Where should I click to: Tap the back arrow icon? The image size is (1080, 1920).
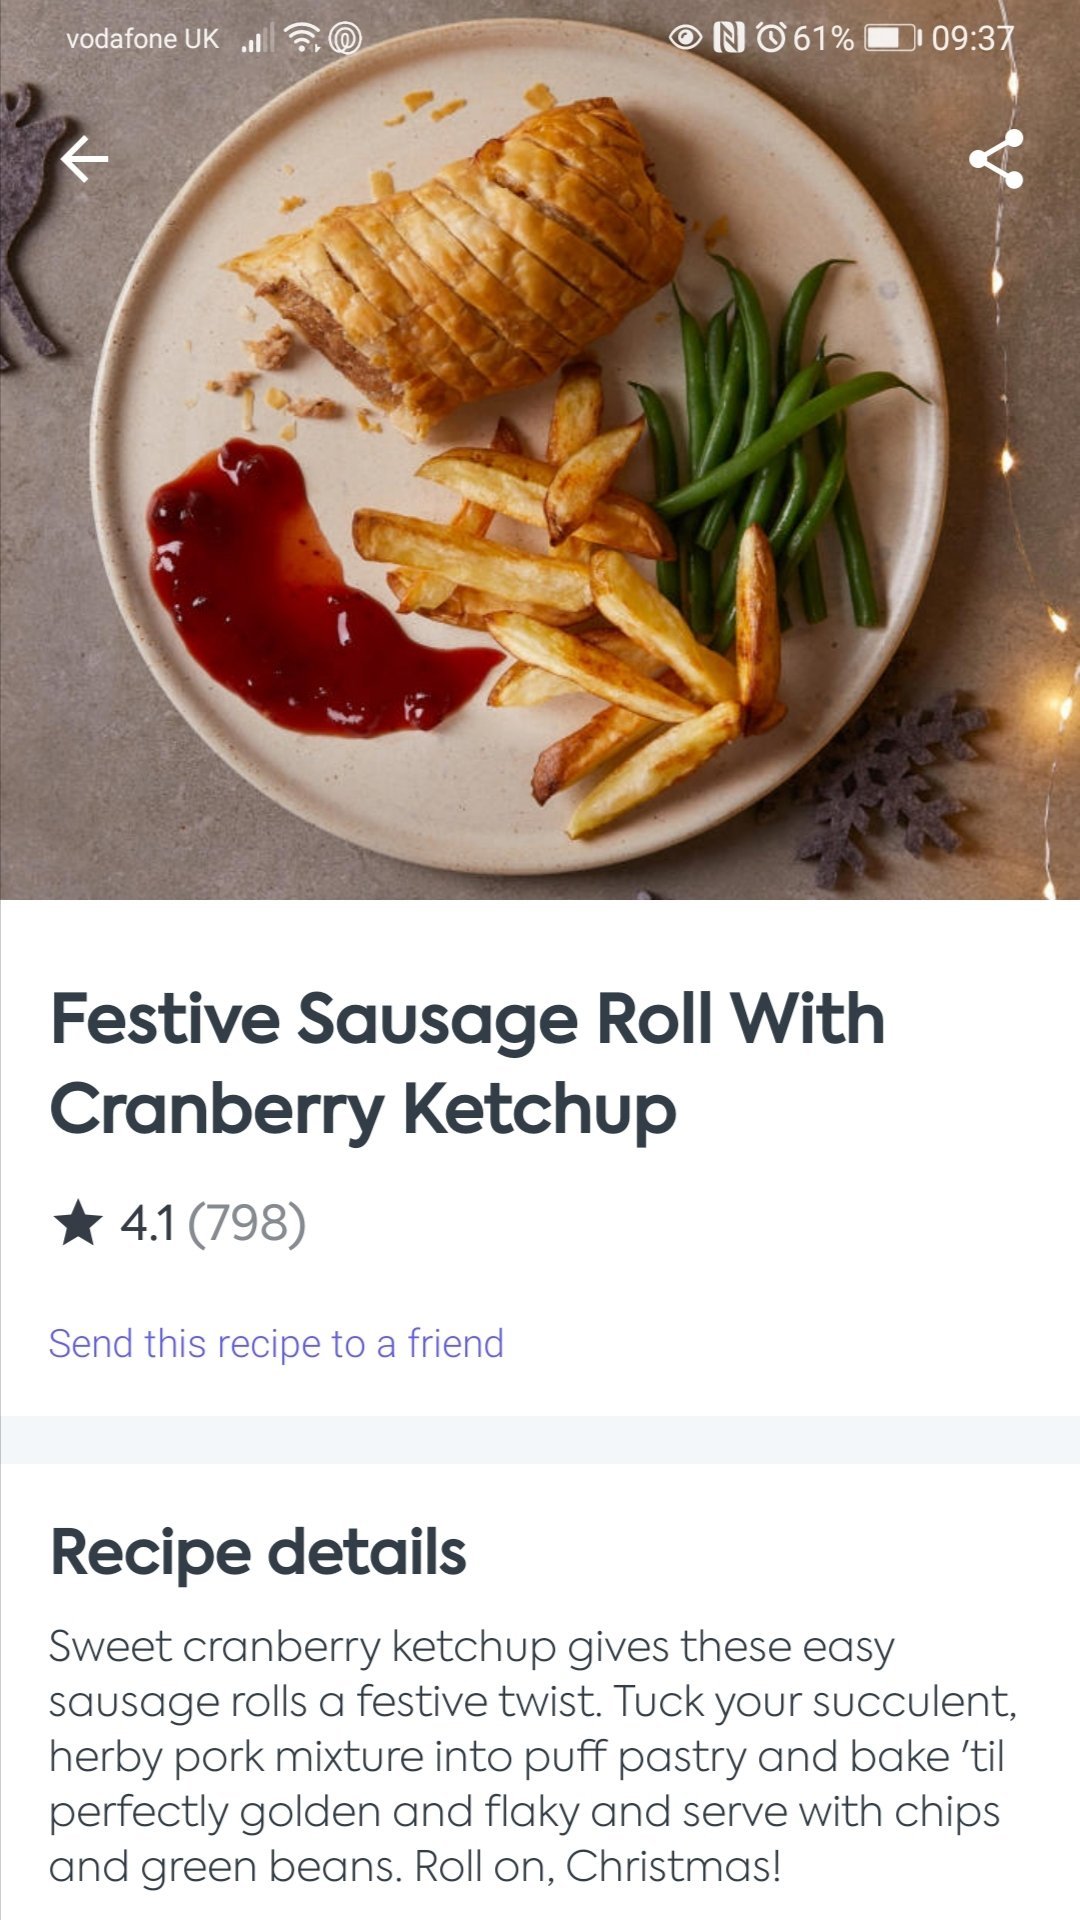84,159
